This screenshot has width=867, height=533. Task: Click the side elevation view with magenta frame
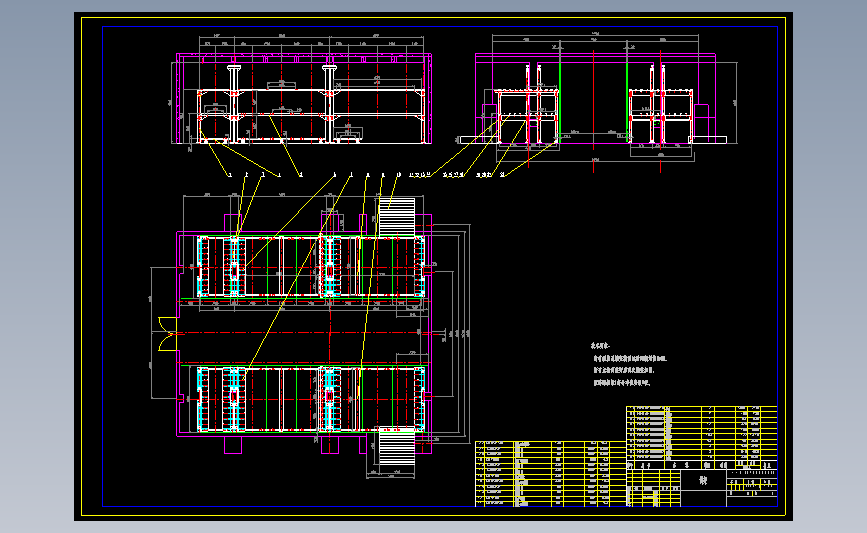point(599,100)
